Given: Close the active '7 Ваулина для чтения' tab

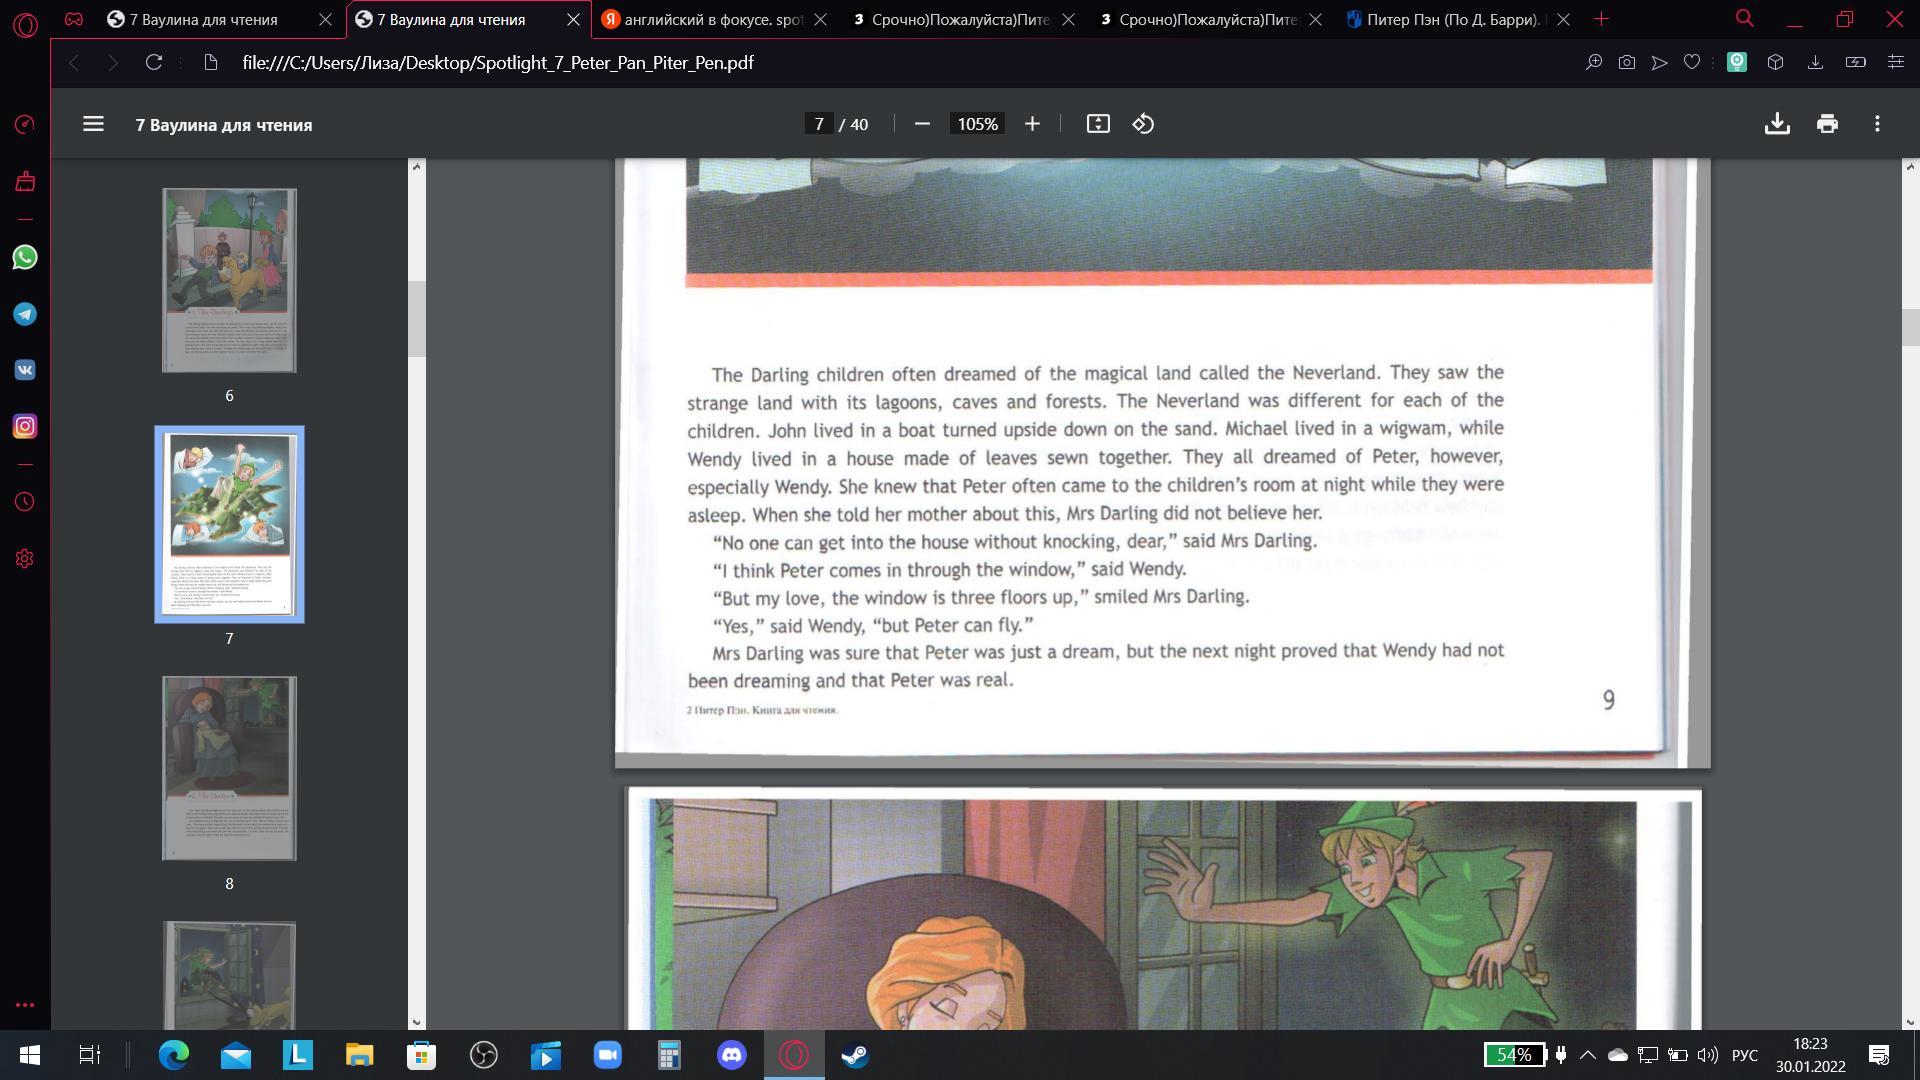Looking at the screenshot, I should click(x=573, y=19).
